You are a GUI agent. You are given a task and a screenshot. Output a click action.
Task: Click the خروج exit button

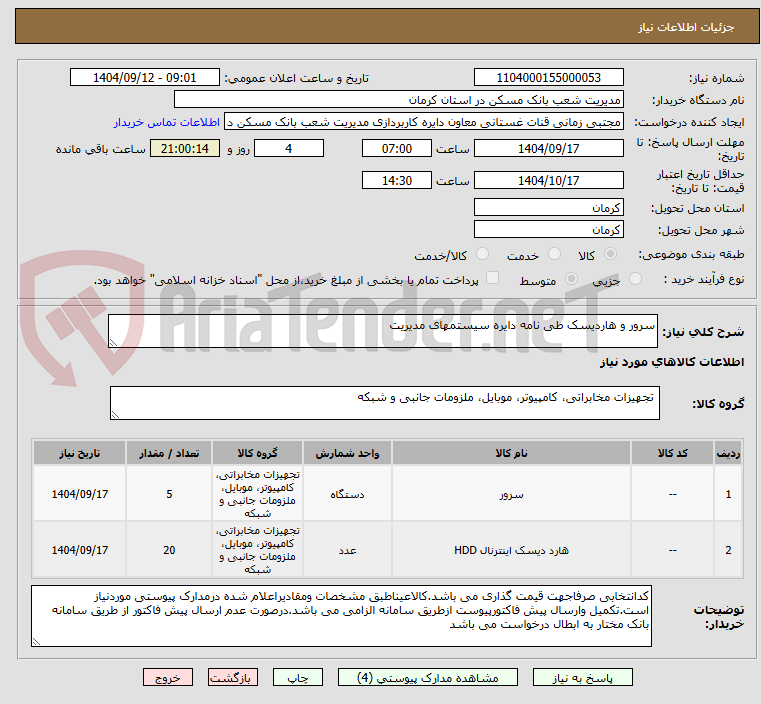[168, 677]
